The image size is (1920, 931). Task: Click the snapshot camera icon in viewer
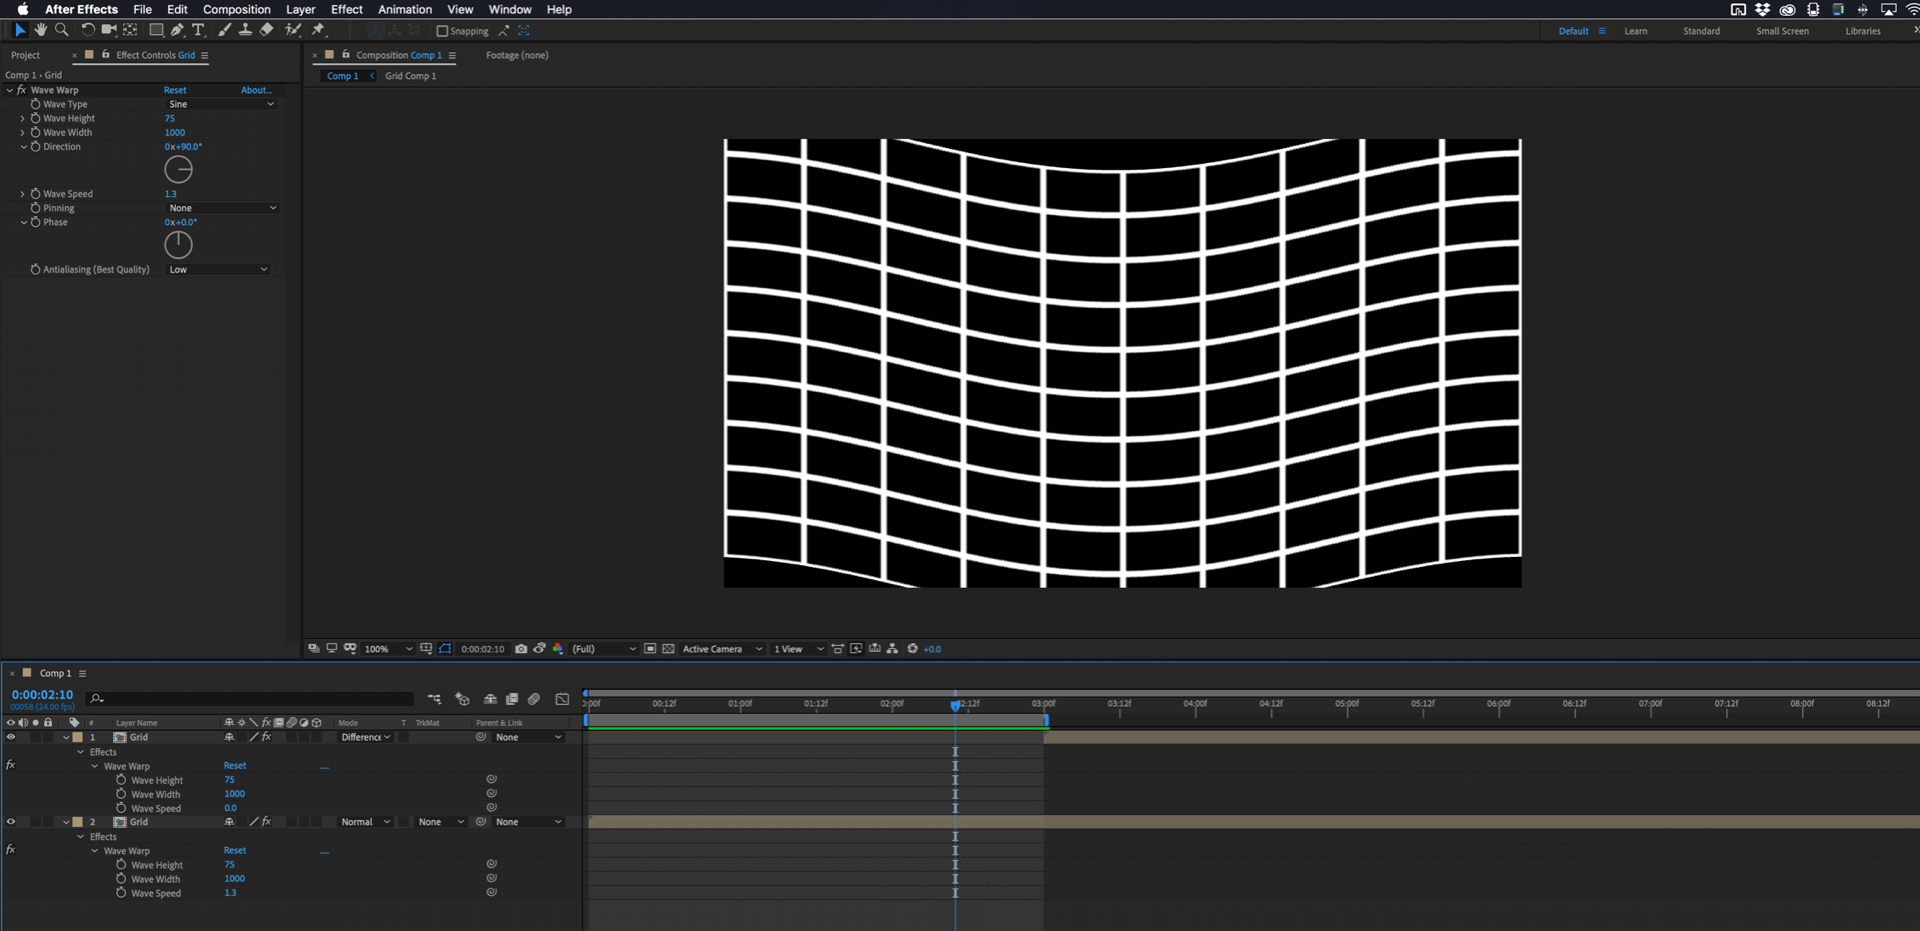coord(521,649)
